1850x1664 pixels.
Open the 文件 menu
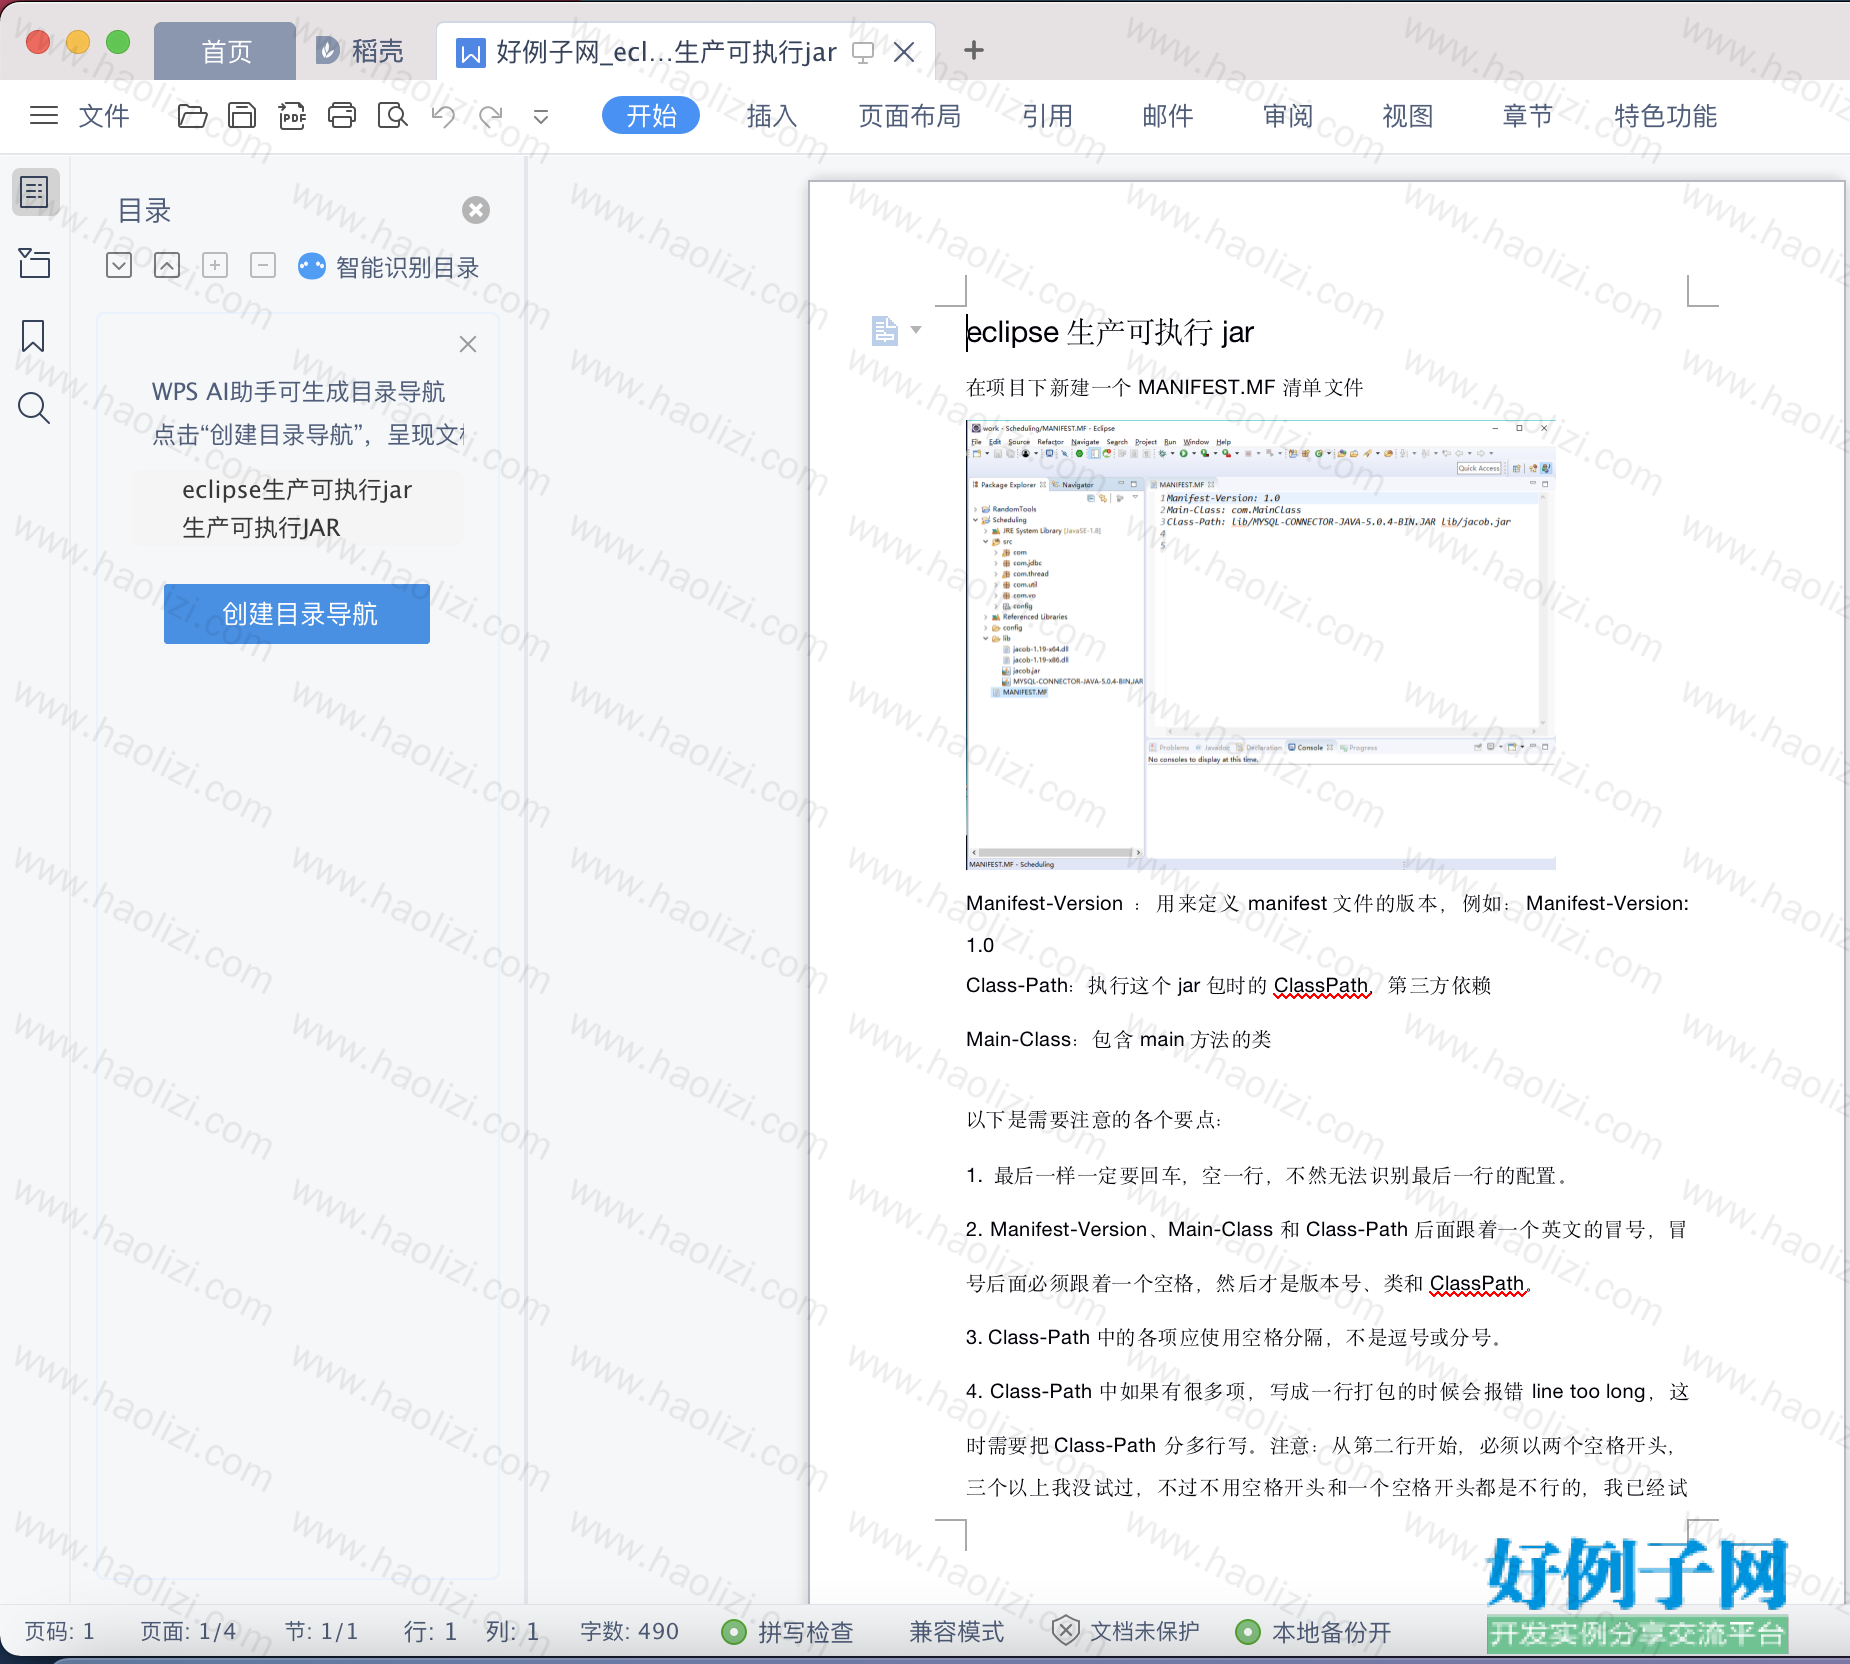point(104,116)
